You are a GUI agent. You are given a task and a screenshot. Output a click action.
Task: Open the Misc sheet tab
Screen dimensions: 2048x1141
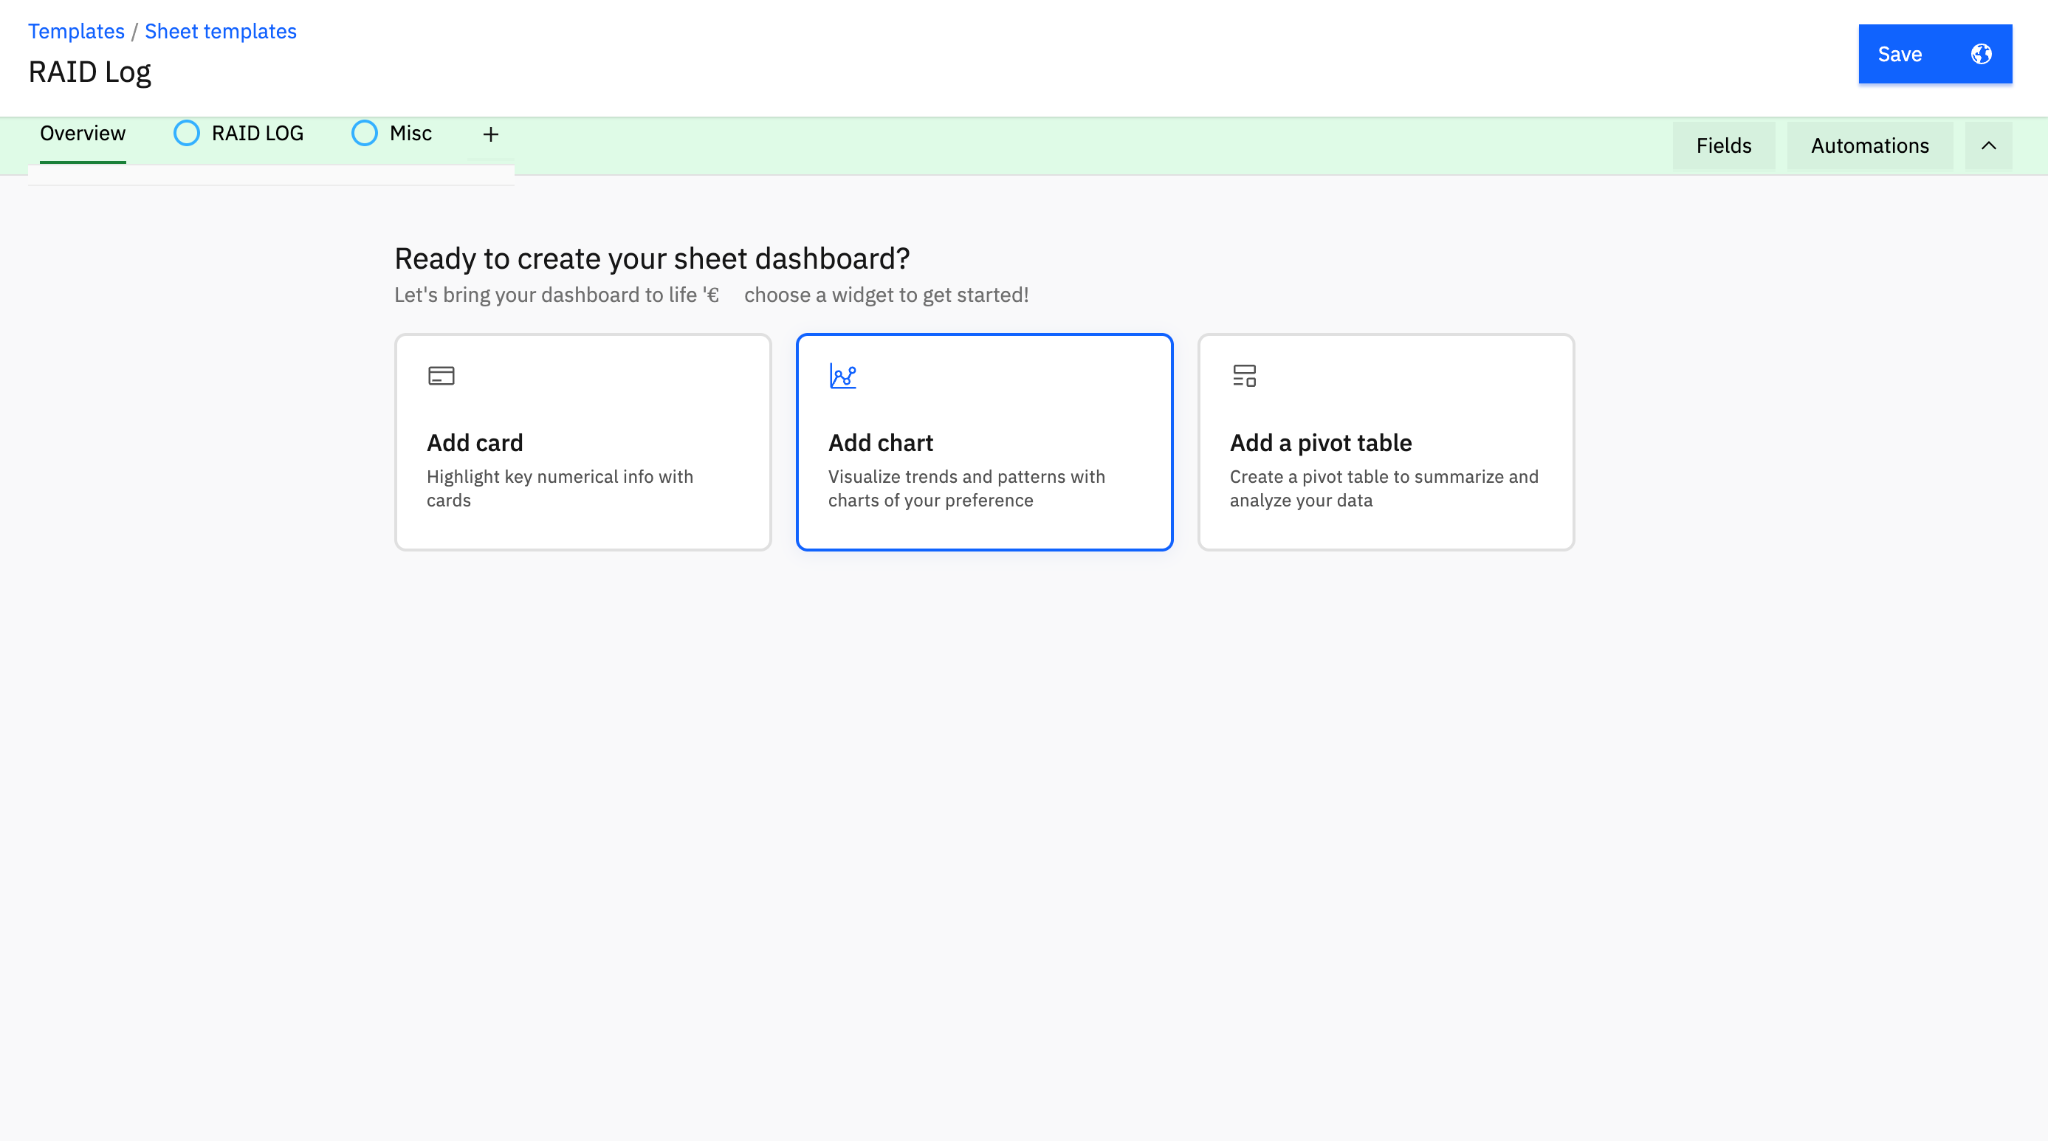(x=410, y=134)
